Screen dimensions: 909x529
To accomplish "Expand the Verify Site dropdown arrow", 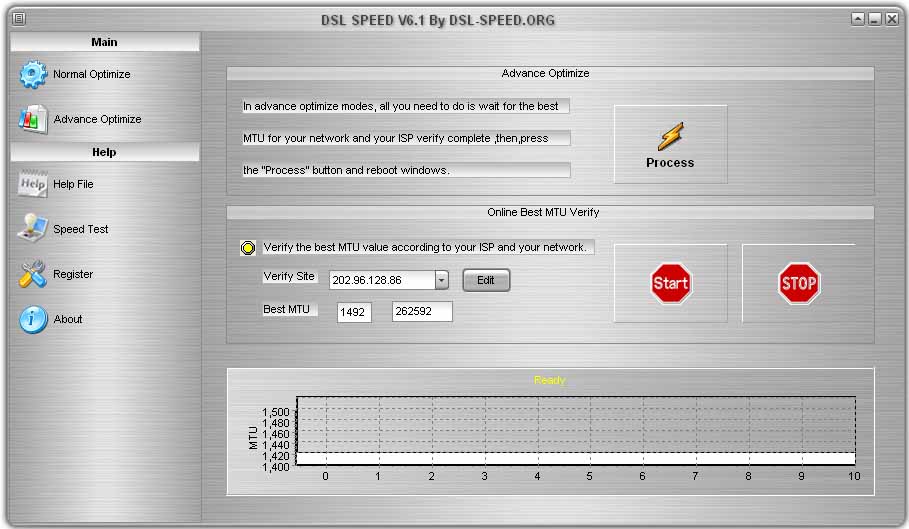I will [x=442, y=280].
